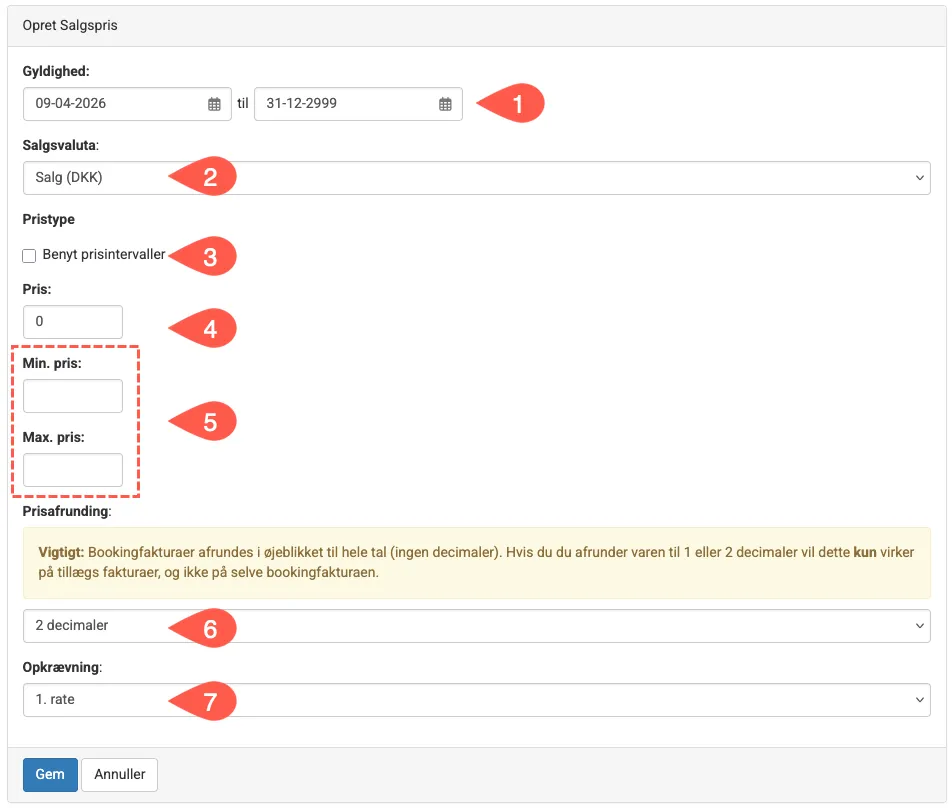The width and height of the screenshot is (952, 808).
Task: Click the red number 4 marker
Action: pos(207,329)
